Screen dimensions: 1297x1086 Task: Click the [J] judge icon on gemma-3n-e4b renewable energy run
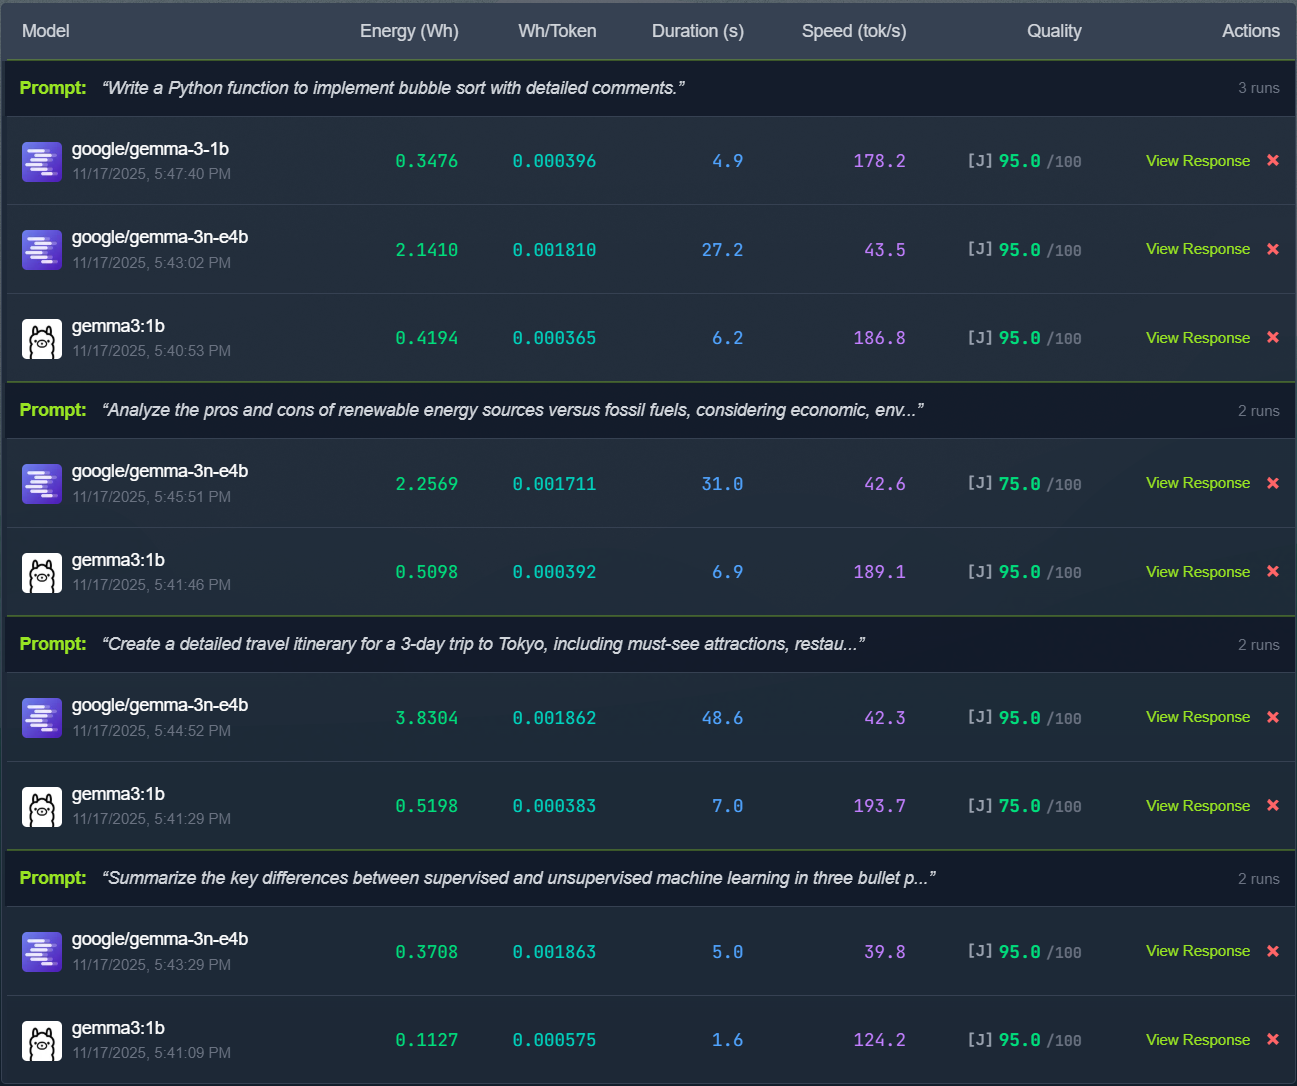pyautogui.click(x=978, y=483)
